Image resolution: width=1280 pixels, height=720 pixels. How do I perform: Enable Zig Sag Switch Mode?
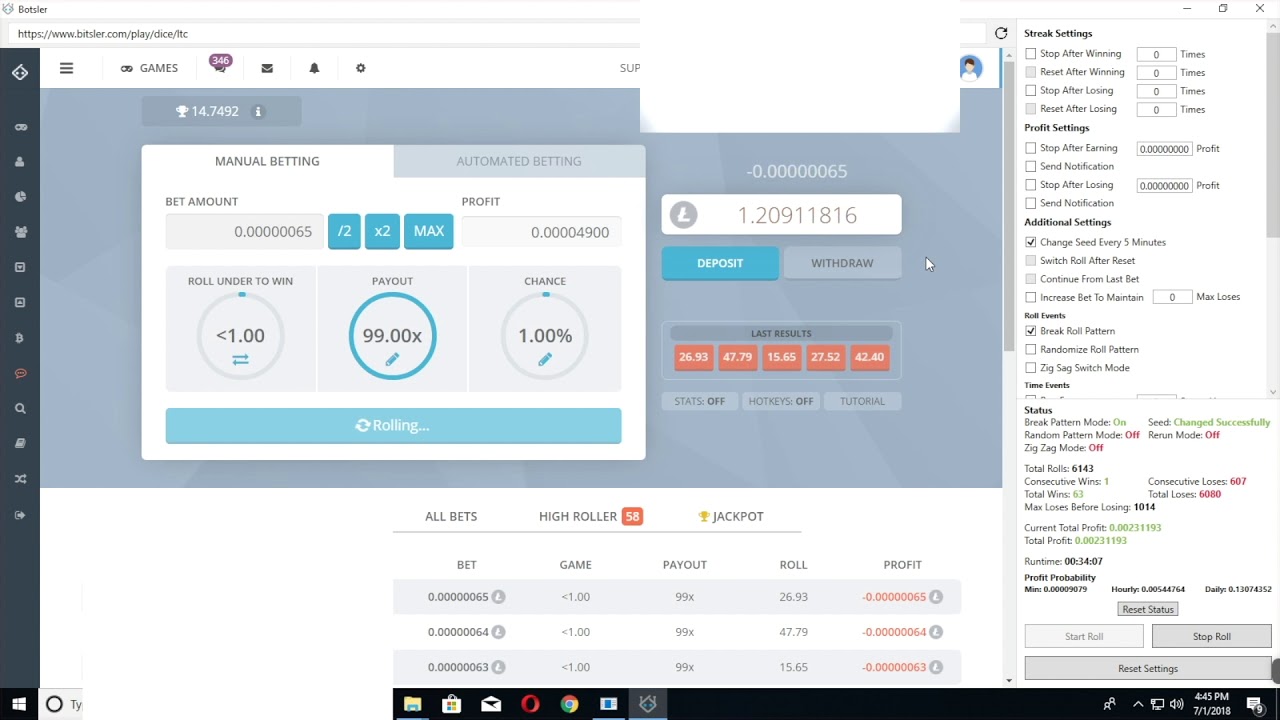click(1031, 368)
